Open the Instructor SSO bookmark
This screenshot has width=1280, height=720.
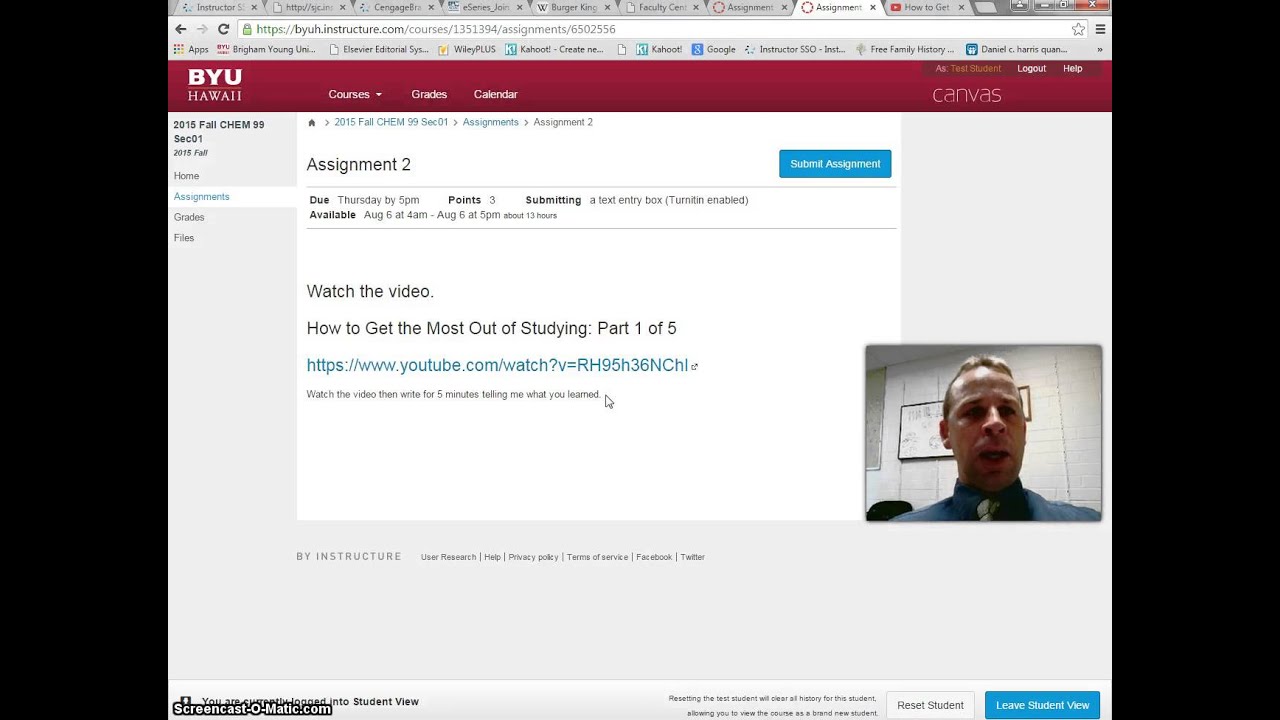coord(795,49)
